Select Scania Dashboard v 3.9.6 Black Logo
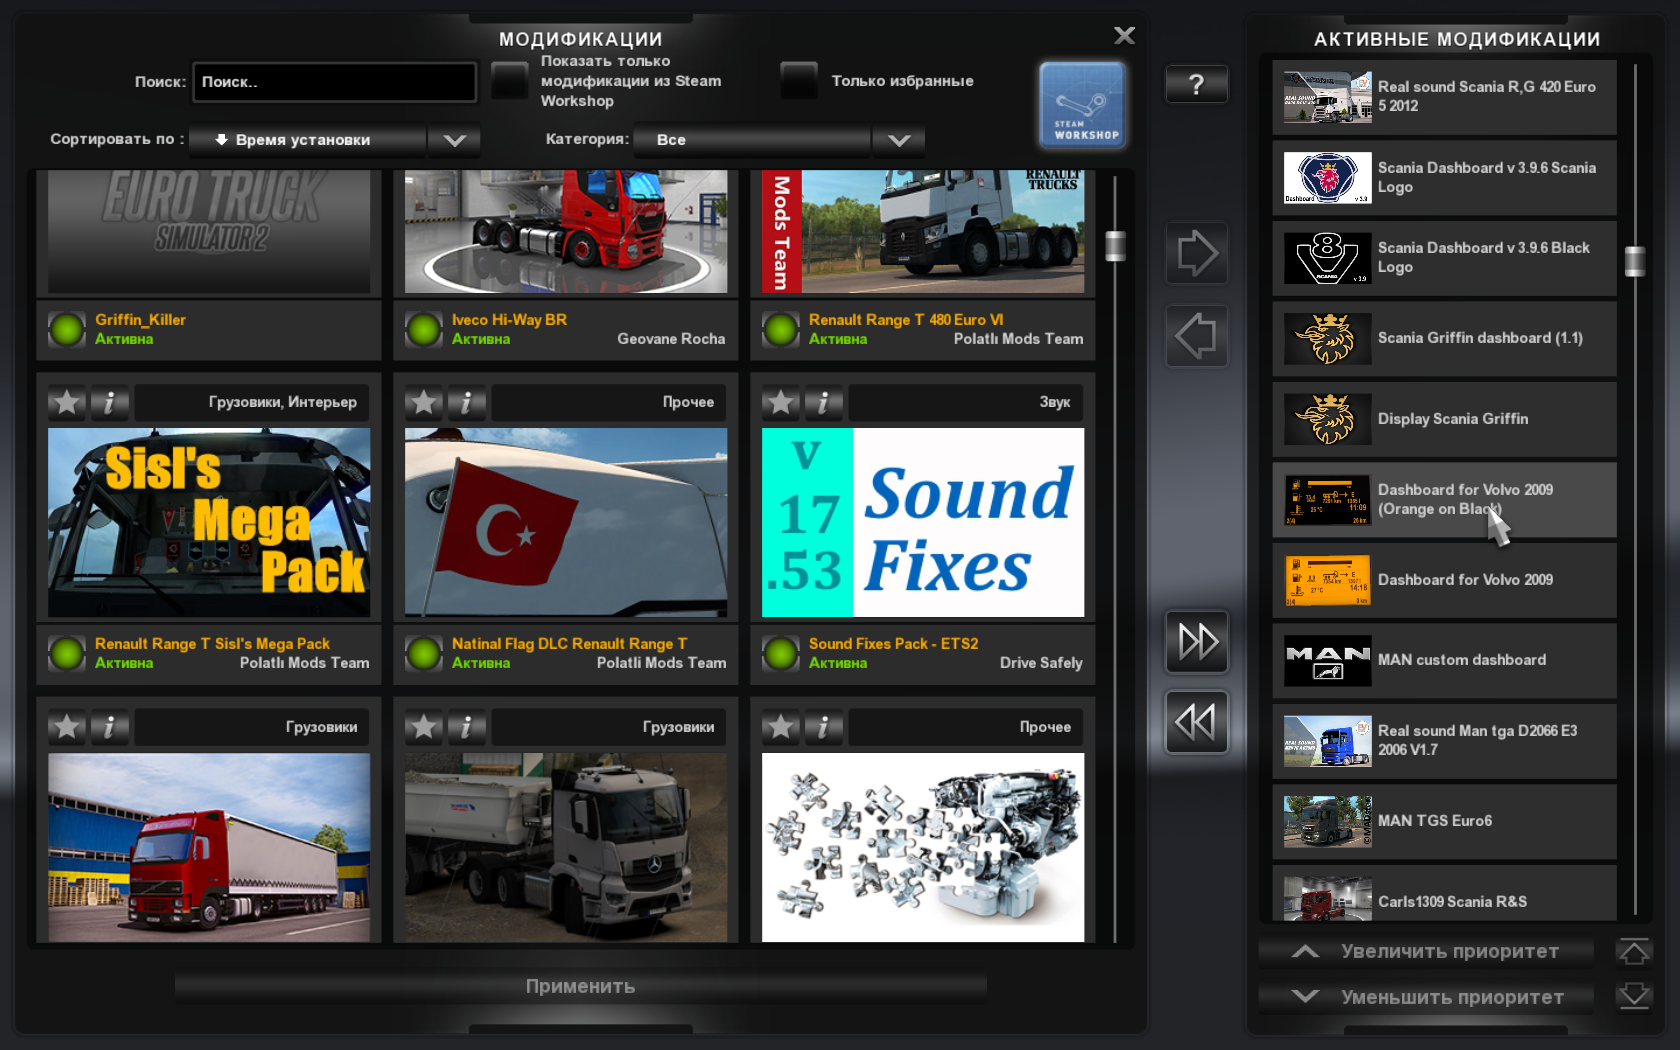The width and height of the screenshot is (1680, 1050). click(x=1444, y=258)
